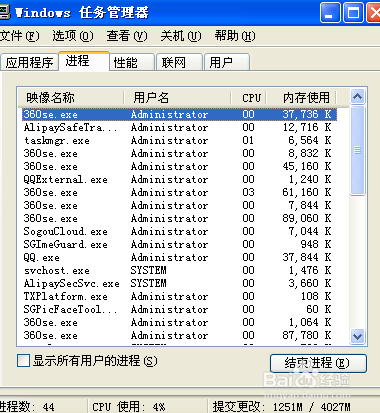The height and width of the screenshot is (413, 380).
Task: Select the AlipaySecSvc.exe process
Action: (x=179, y=283)
